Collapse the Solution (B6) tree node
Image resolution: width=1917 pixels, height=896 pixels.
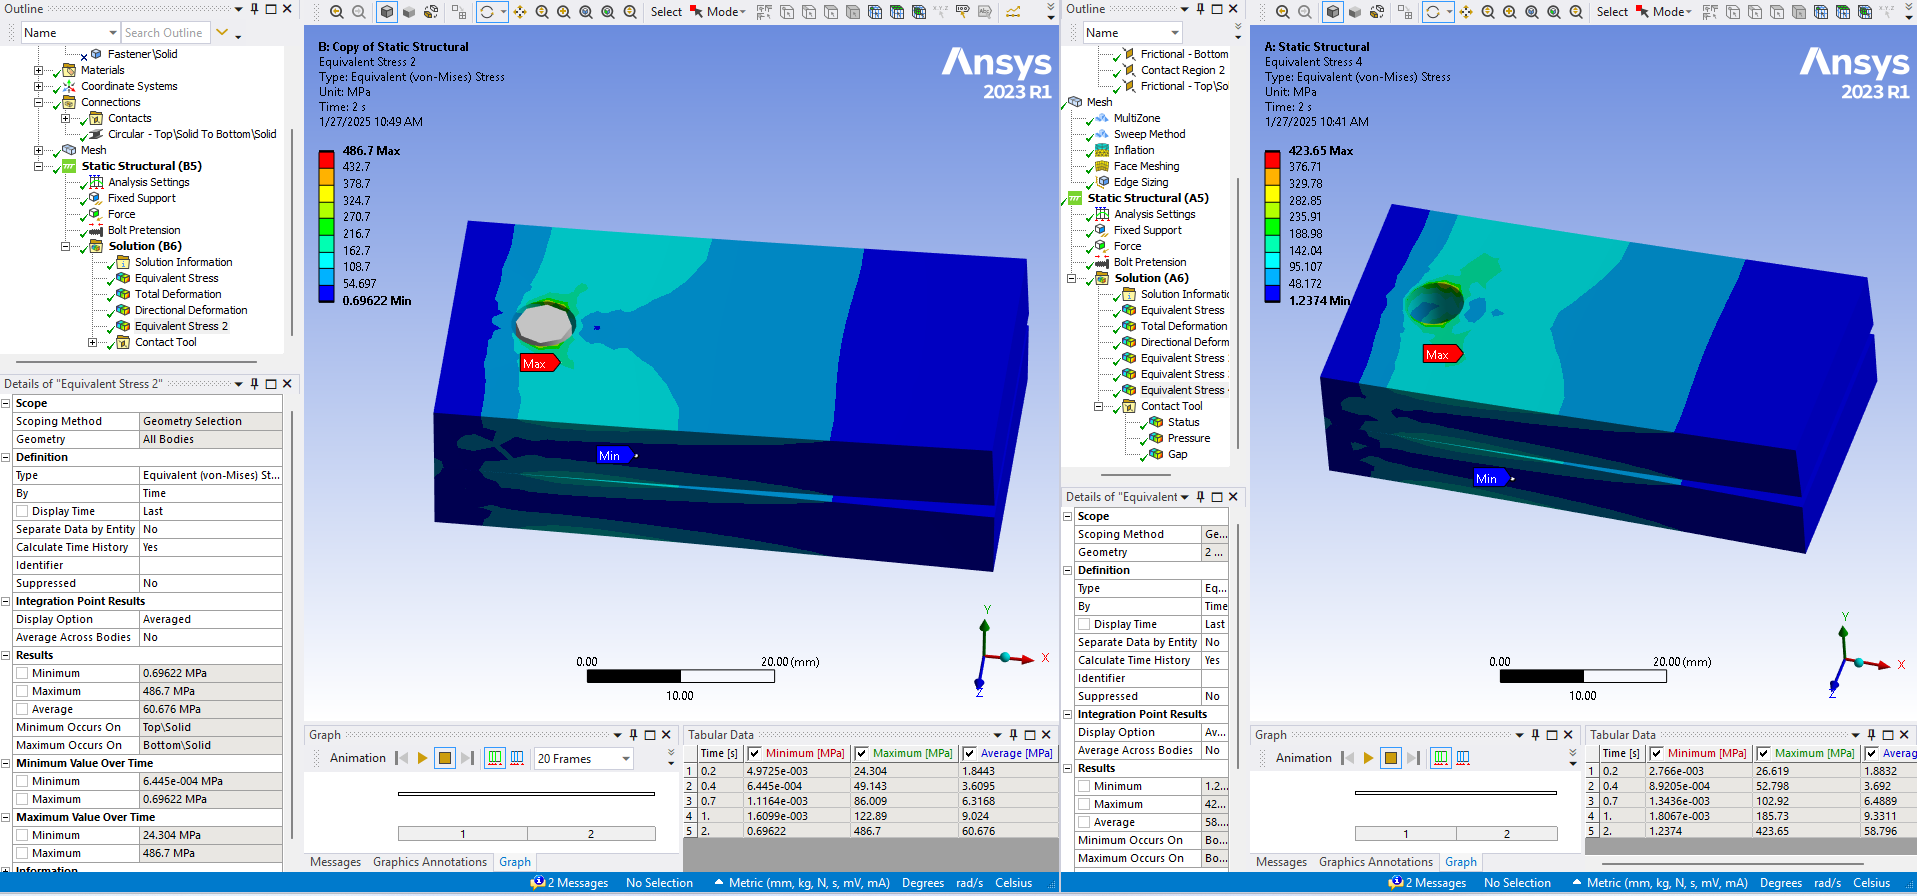66,246
